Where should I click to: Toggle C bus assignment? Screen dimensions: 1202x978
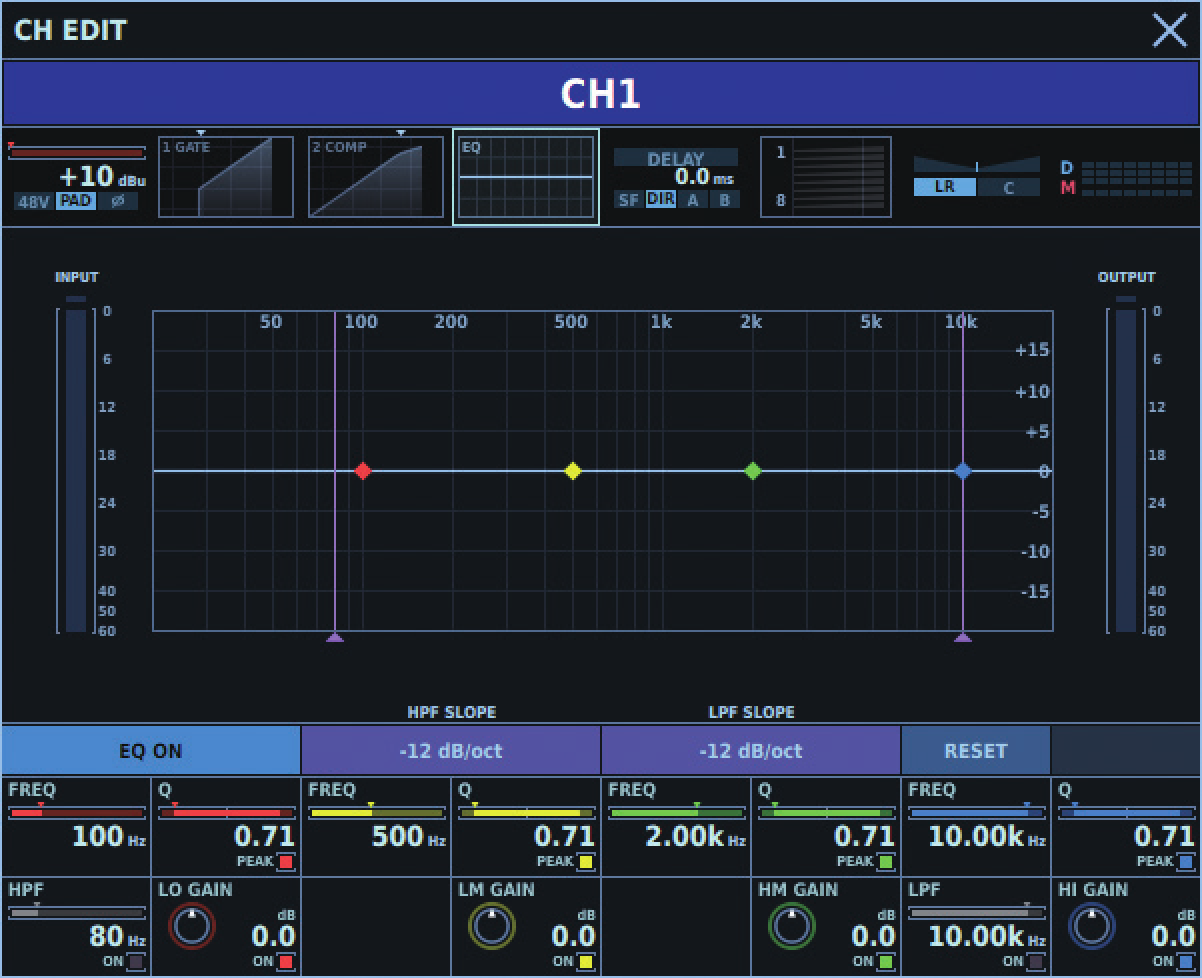pyautogui.click(x=1008, y=187)
